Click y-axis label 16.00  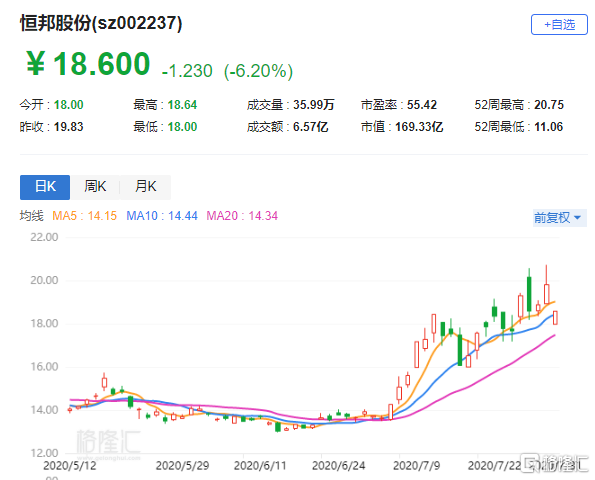click(x=44, y=367)
